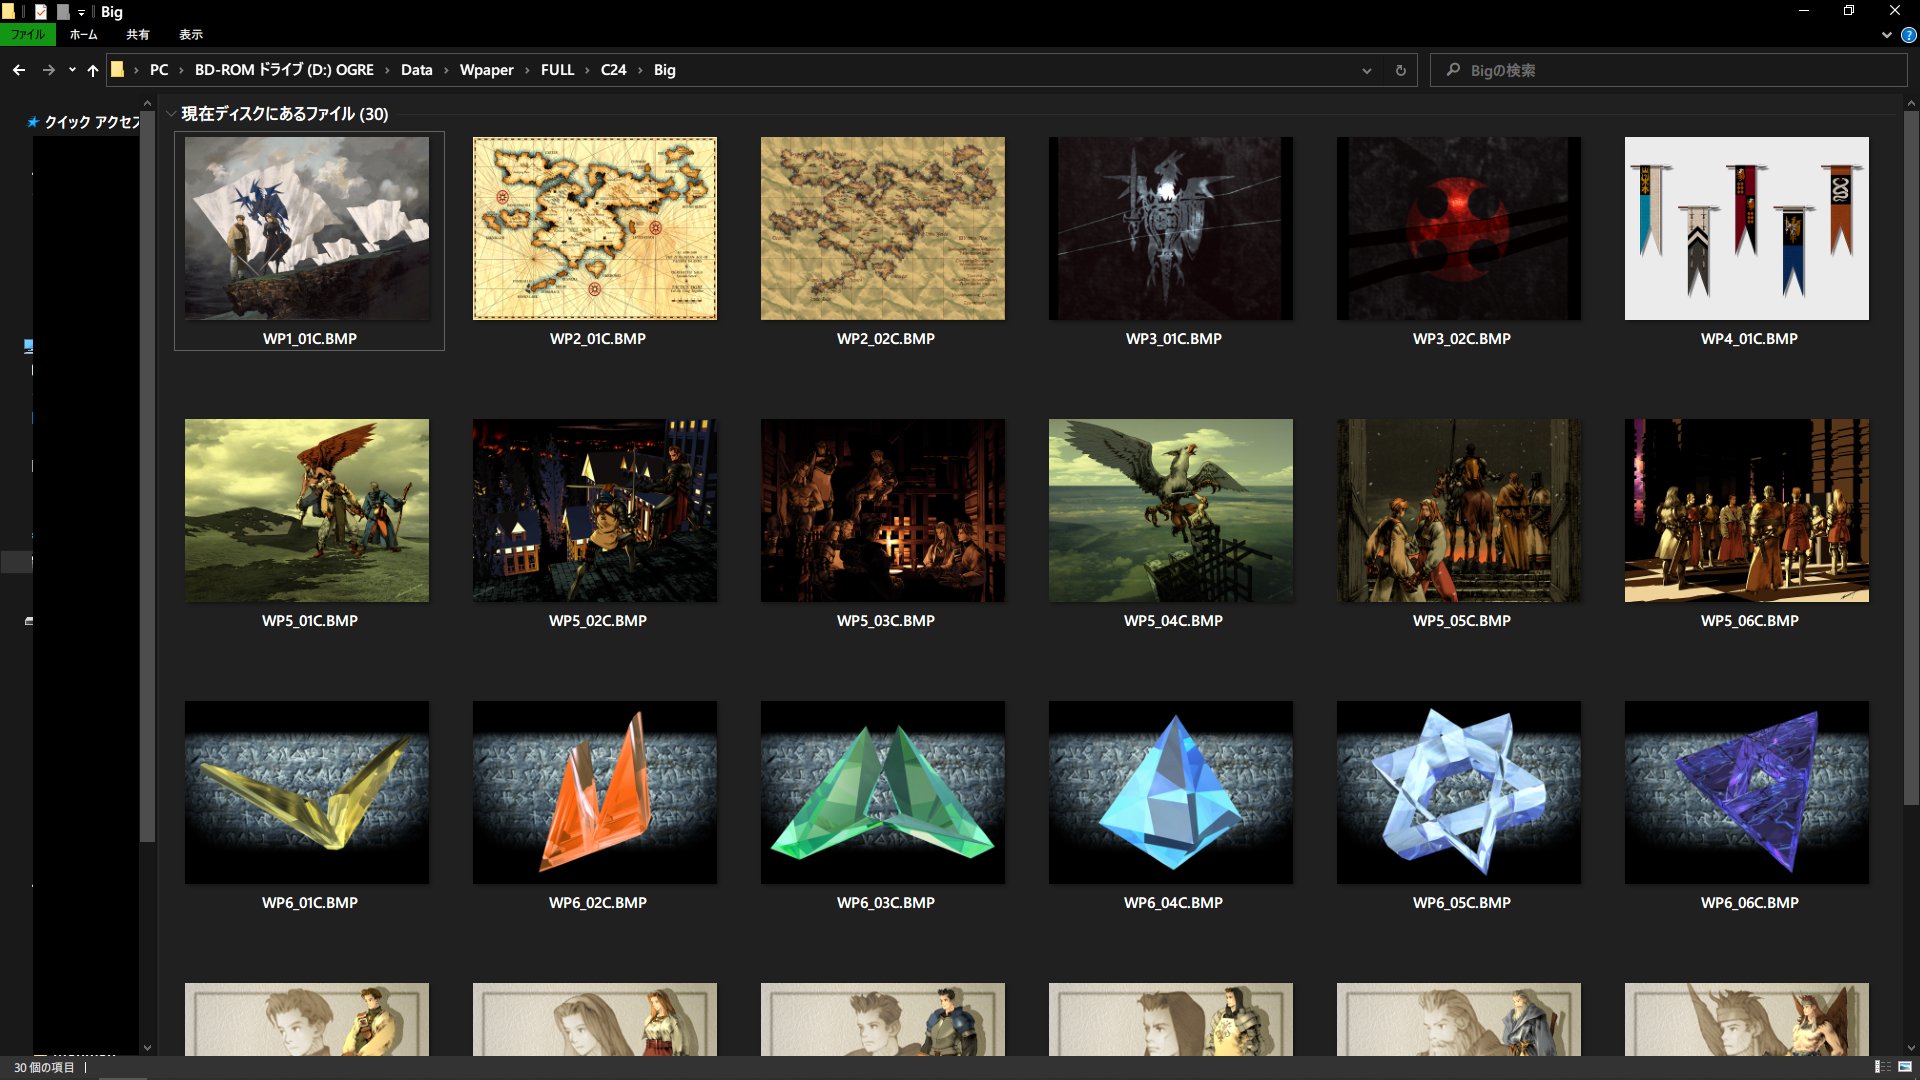Select the WP2_01C.BMP map thumbnail
Viewport: 1920px width, 1080px height.
595,229
